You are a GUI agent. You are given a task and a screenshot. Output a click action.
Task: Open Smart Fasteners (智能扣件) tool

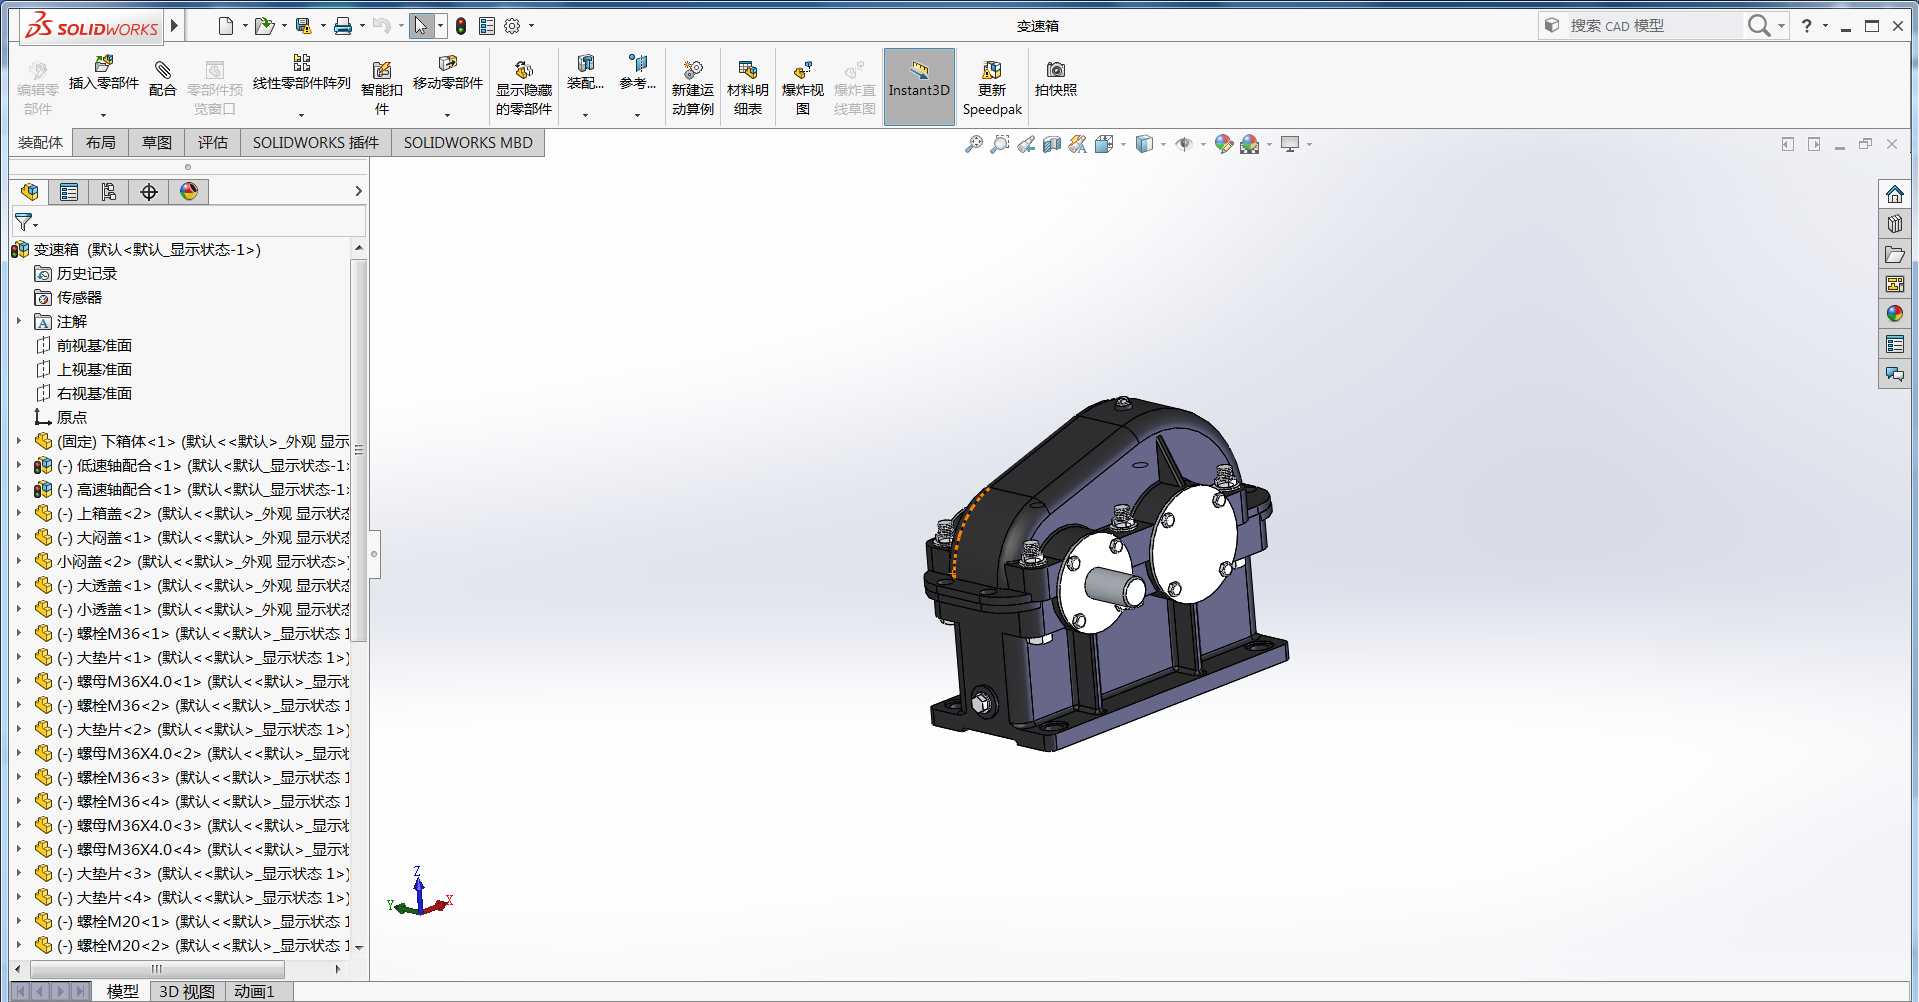381,71
